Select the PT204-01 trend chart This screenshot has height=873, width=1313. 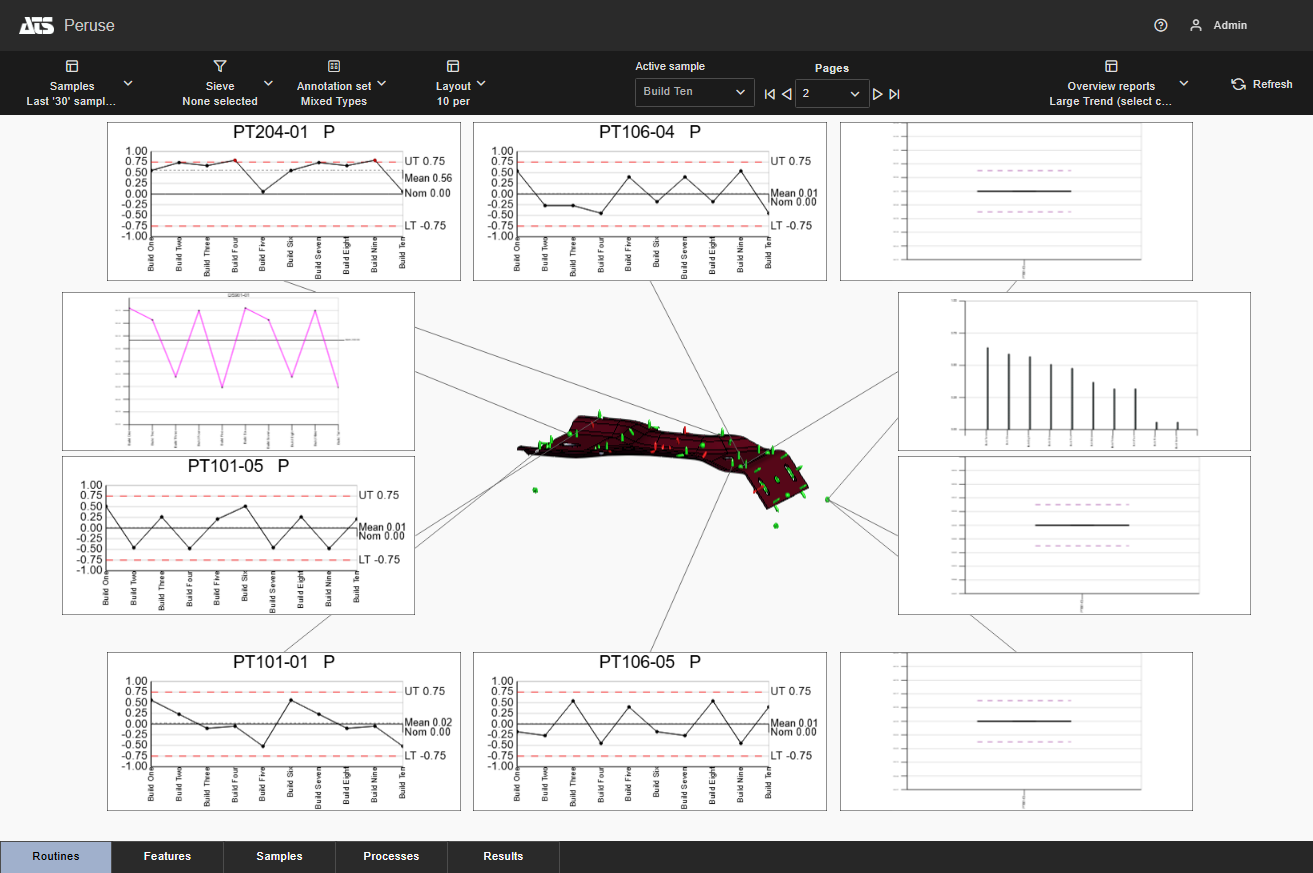(x=284, y=200)
